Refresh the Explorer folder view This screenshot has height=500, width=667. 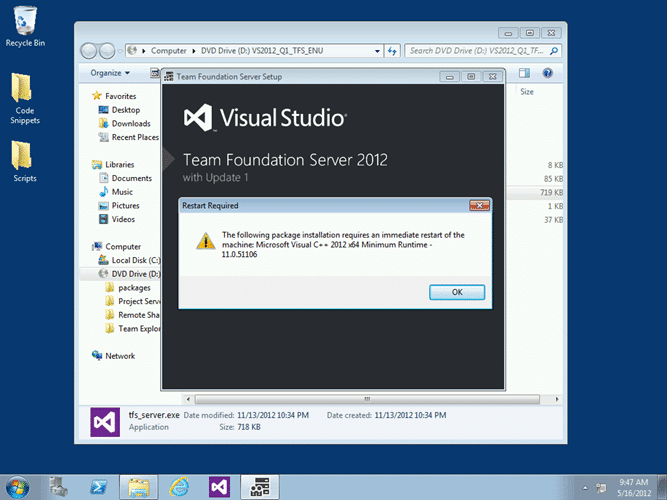[392, 51]
